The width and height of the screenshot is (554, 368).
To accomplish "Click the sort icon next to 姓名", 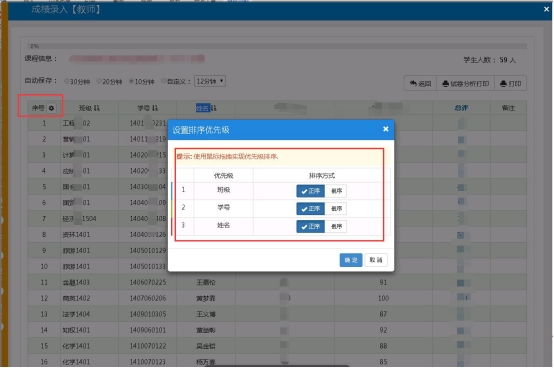I will pos(214,108).
